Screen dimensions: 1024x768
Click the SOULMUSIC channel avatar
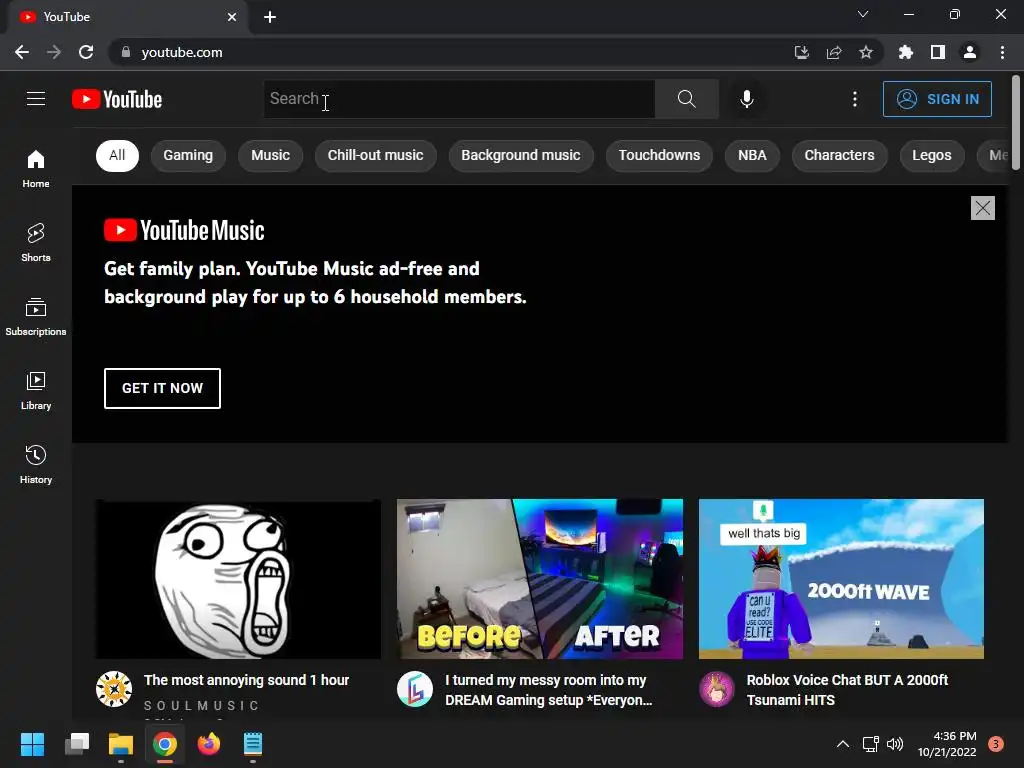click(x=114, y=689)
